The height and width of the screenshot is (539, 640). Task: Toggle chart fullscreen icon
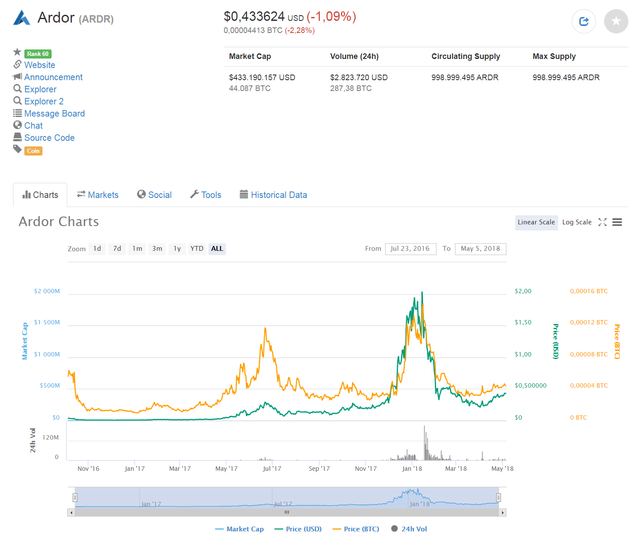tap(602, 222)
